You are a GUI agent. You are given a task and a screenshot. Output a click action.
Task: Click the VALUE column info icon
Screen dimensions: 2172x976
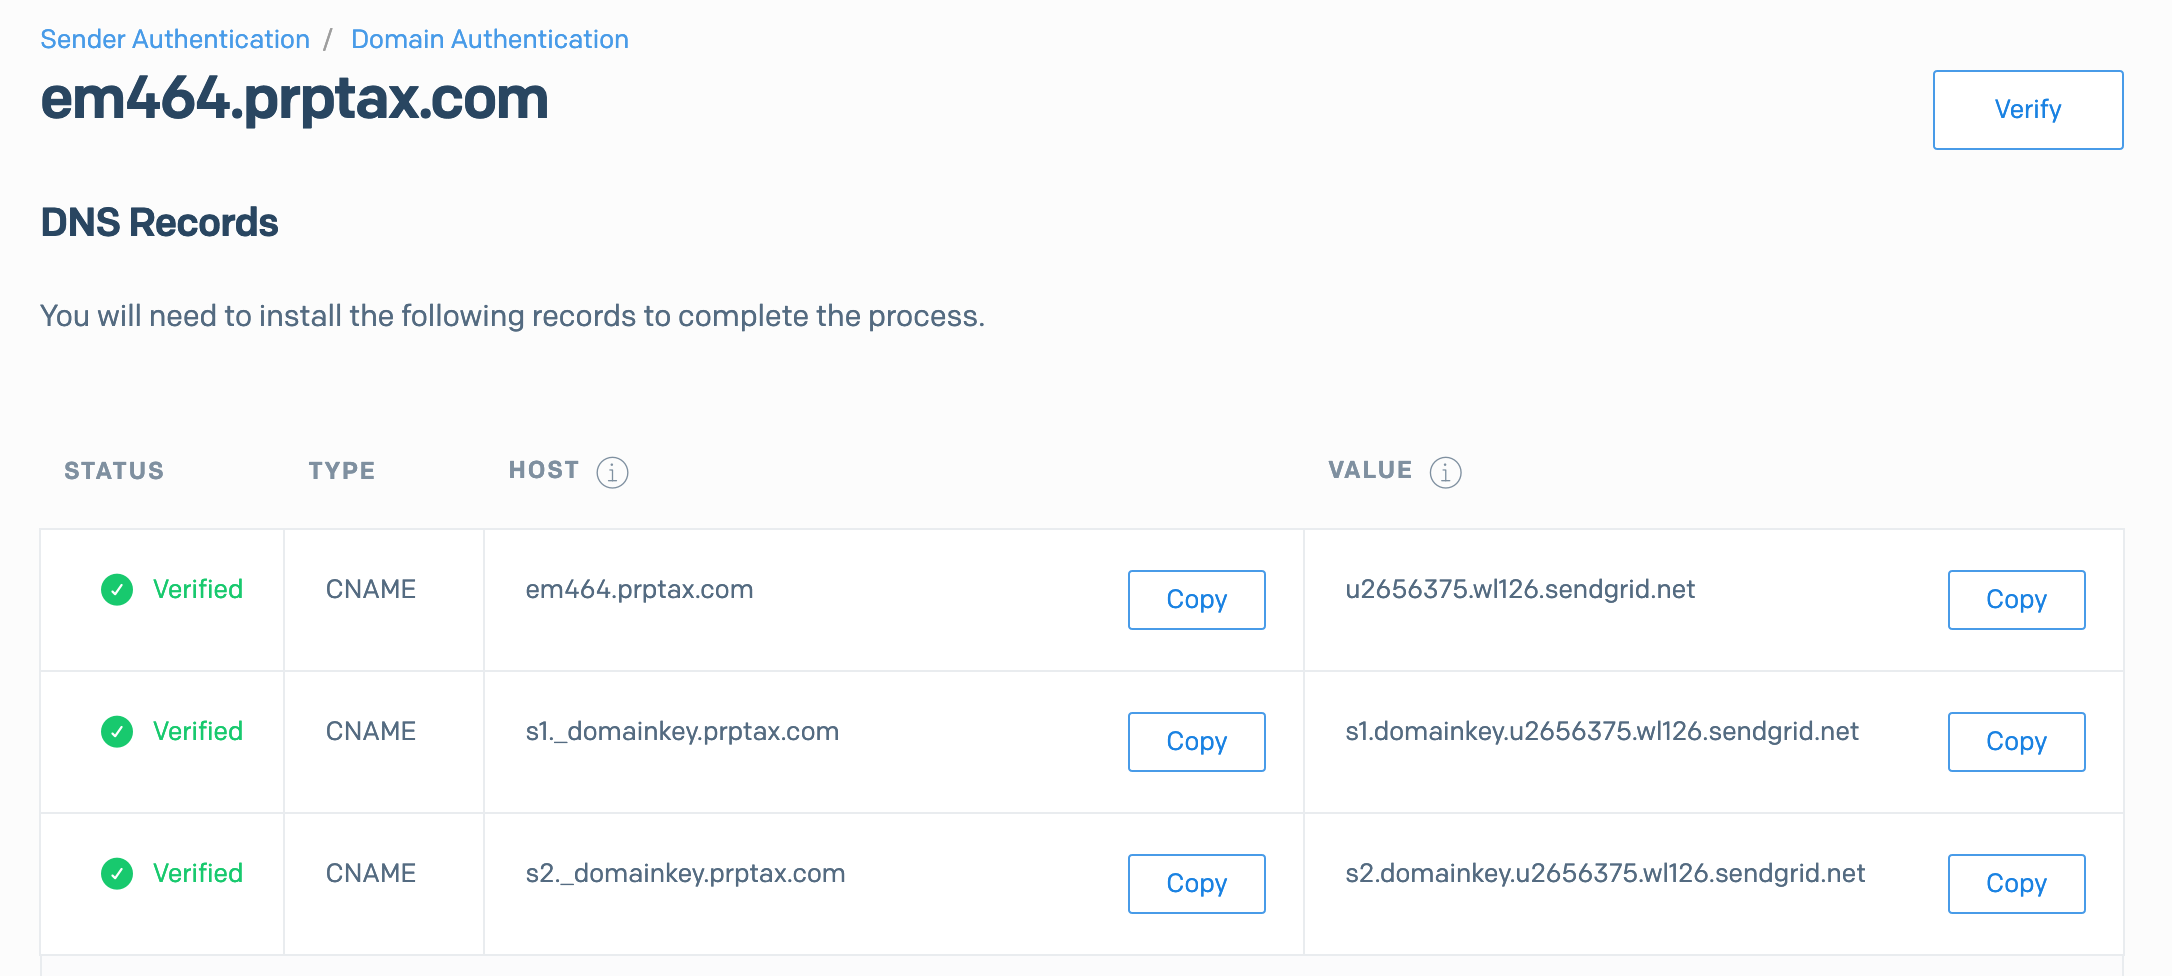(x=1445, y=472)
